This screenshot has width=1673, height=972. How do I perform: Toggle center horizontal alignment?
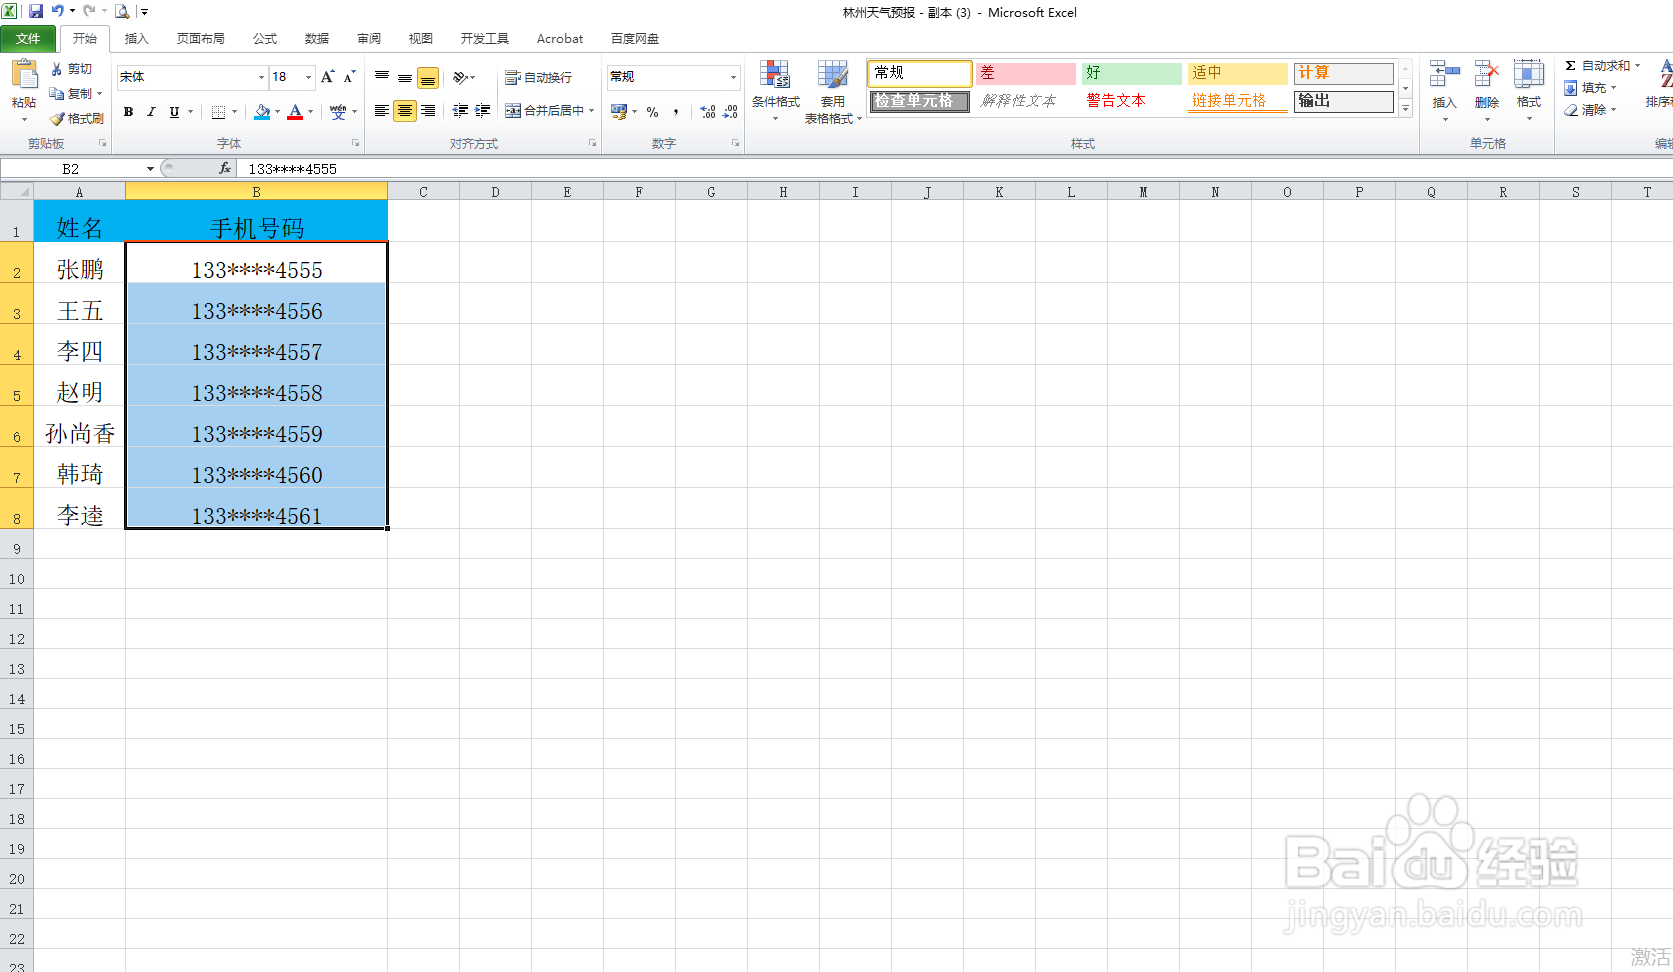(x=405, y=111)
